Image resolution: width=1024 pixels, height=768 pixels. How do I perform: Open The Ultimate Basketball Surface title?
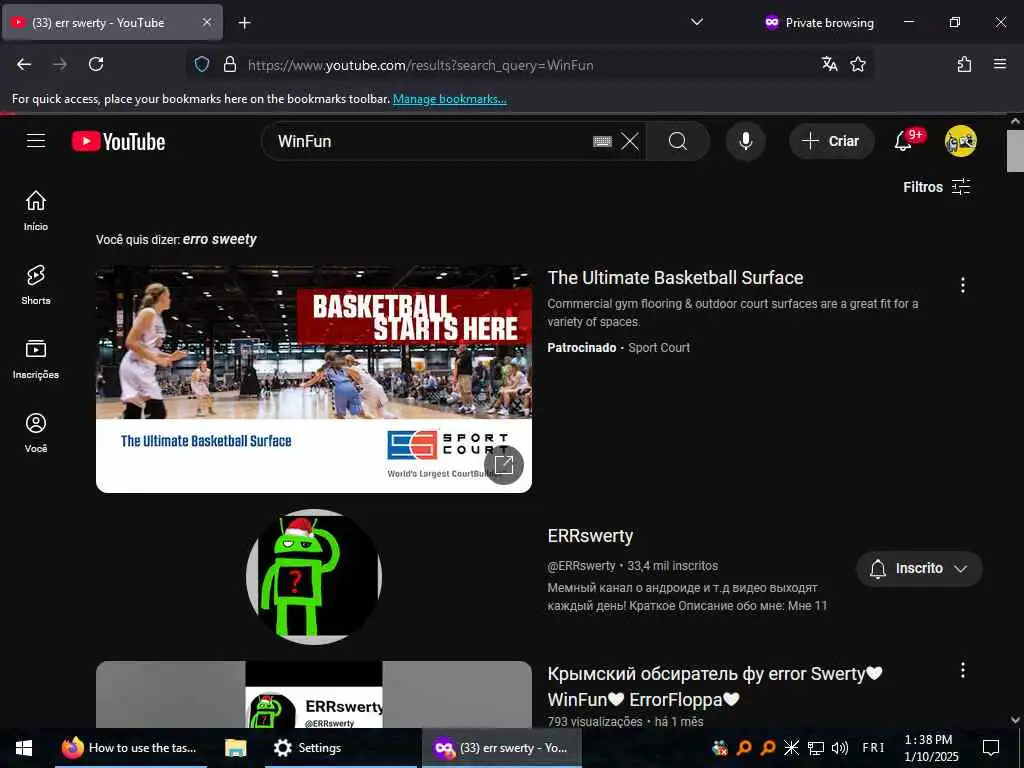pos(675,278)
